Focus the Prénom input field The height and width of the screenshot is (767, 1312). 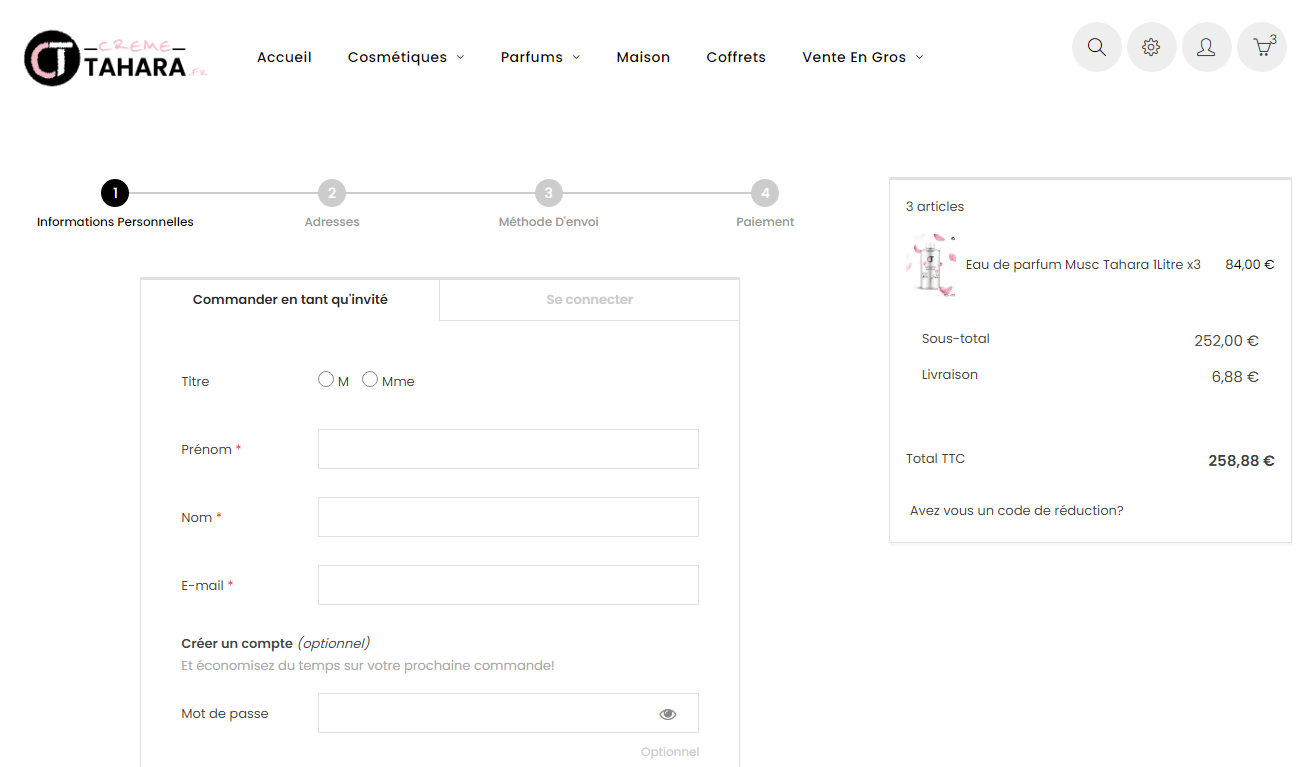click(x=508, y=449)
